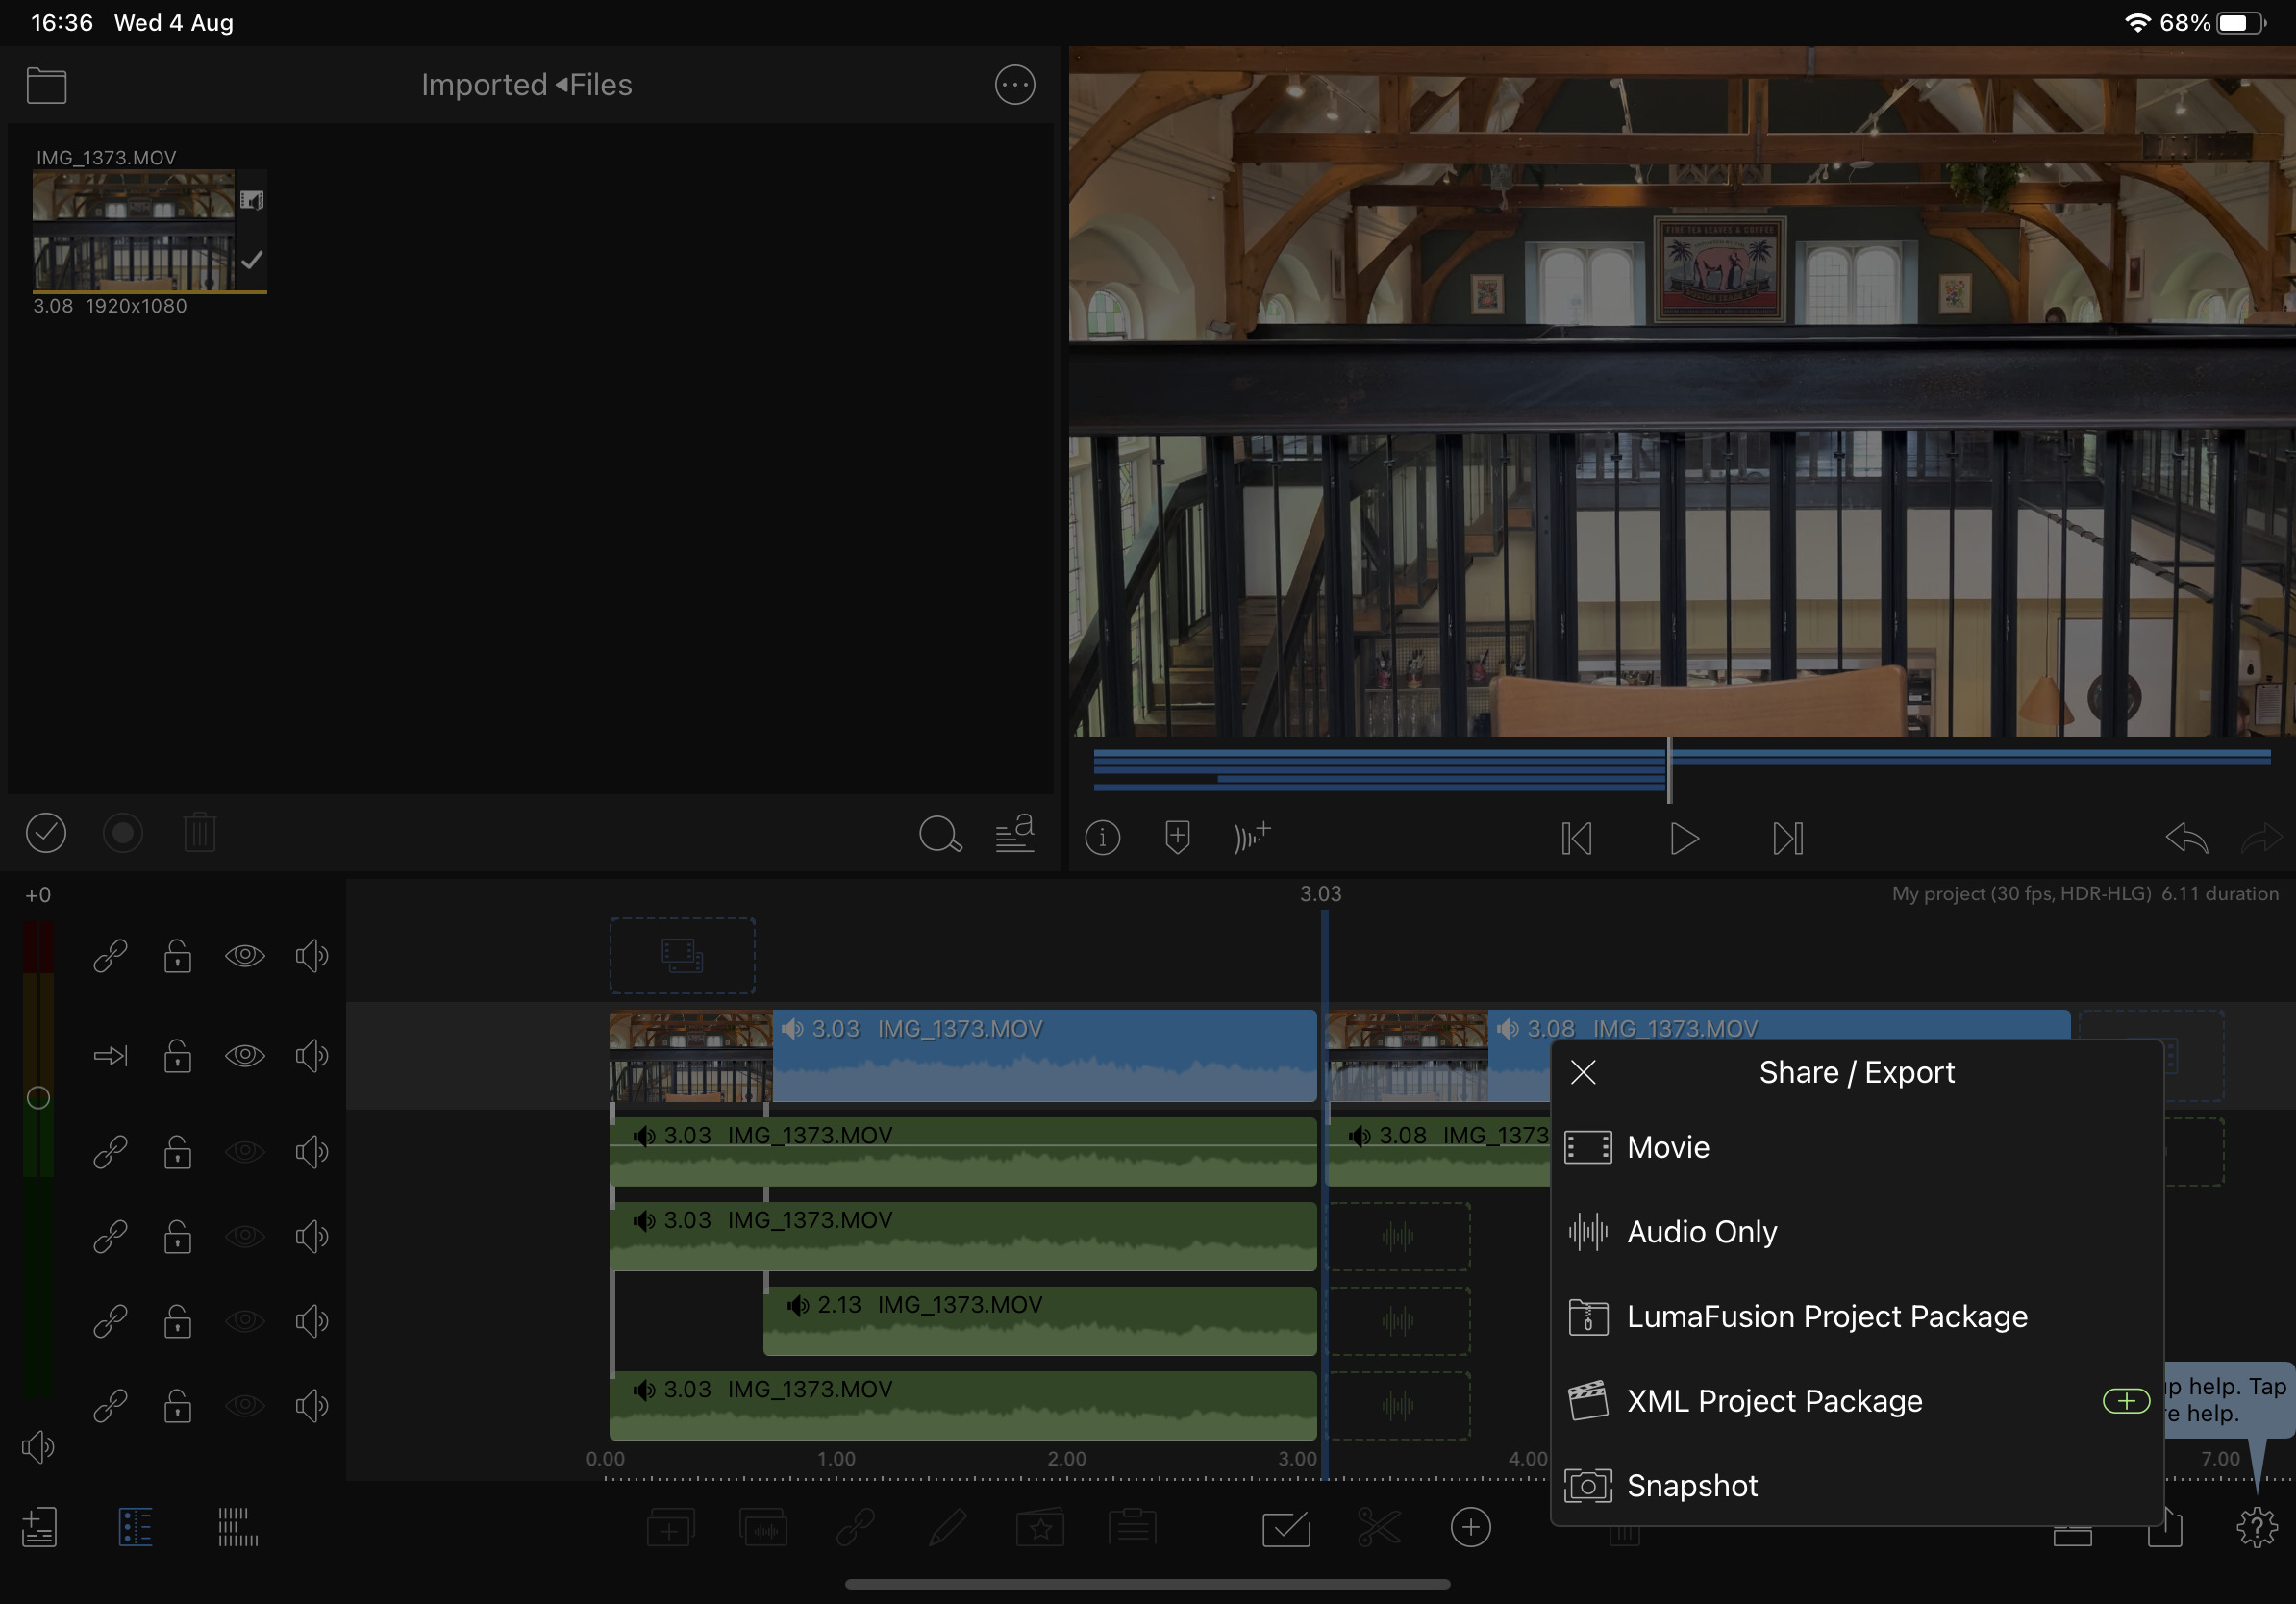Toggle link on the top overlay track

tap(110, 956)
